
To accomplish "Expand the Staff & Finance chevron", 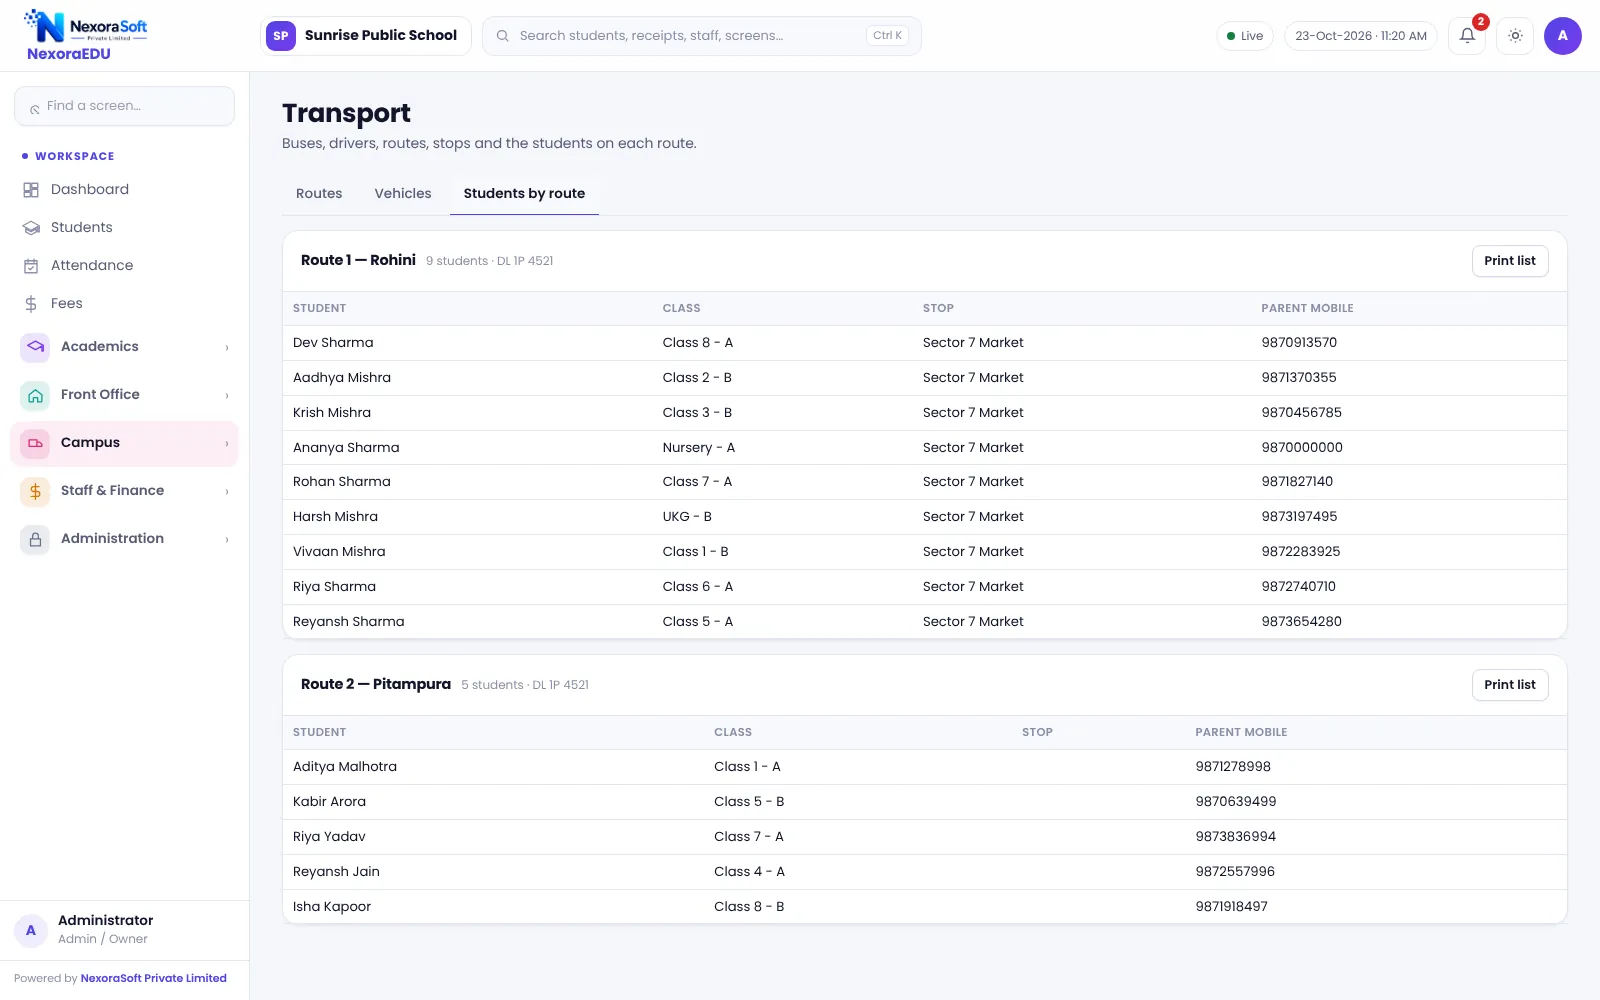I will tap(227, 492).
